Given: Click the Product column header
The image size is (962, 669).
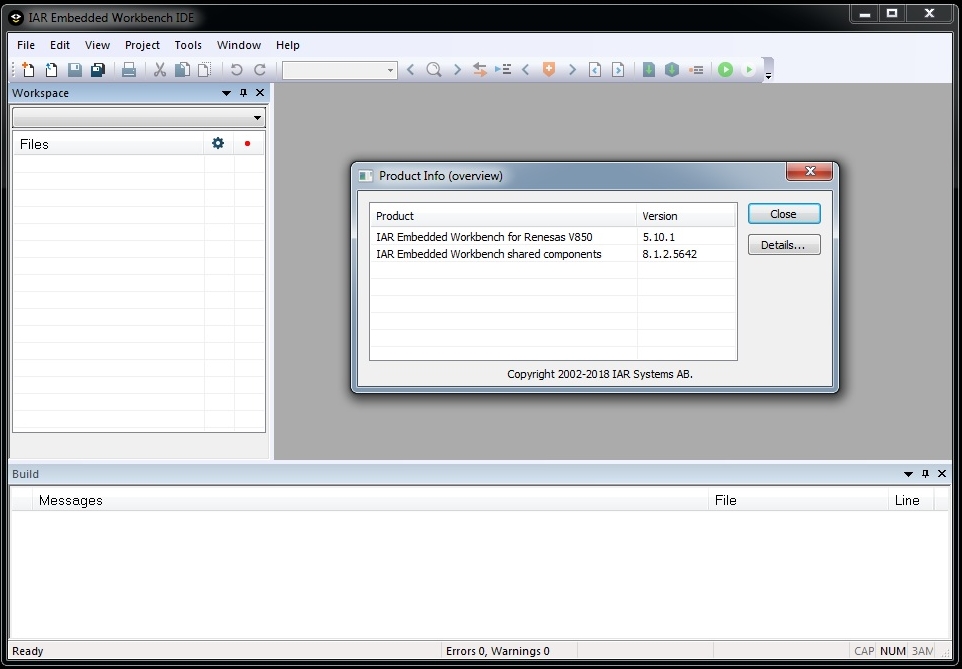Looking at the screenshot, I should 503,216.
